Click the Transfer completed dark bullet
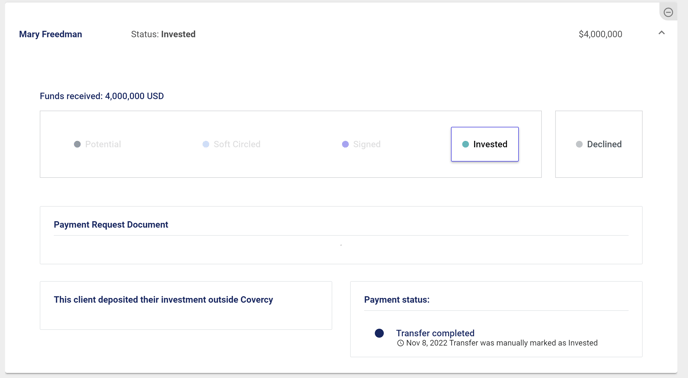Viewport: 688px width, 378px height. click(380, 333)
